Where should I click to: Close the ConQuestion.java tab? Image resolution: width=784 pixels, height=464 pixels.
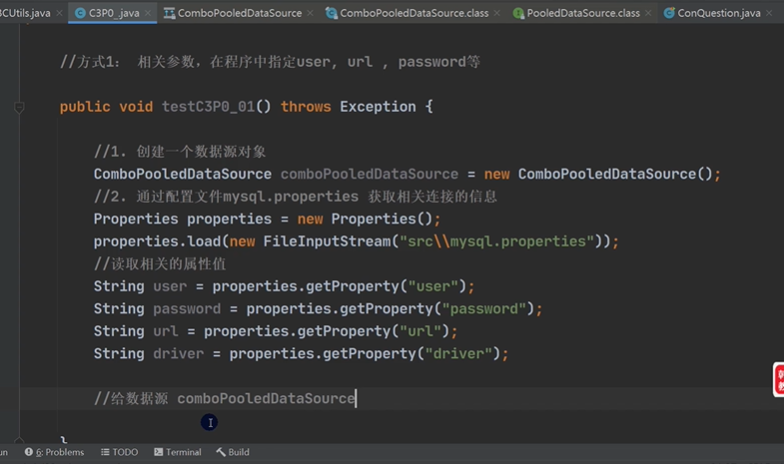770,13
